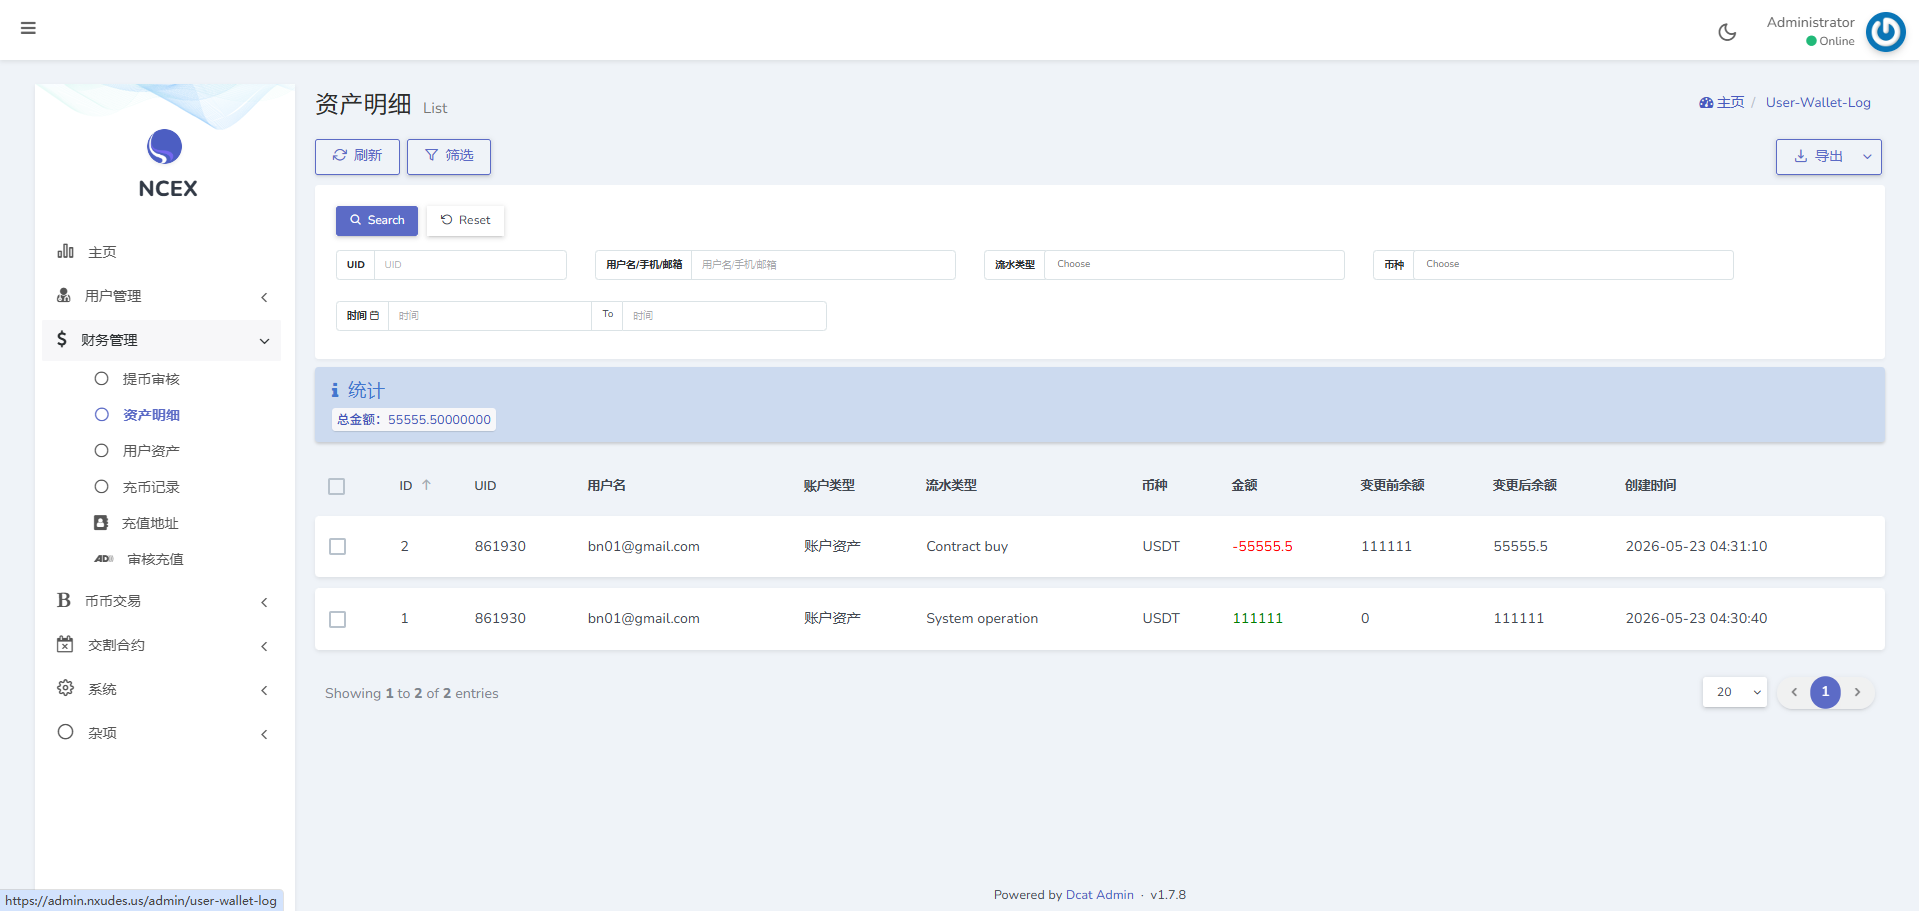Open the Dcat Admin footer link
Image resolution: width=1919 pixels, height=911 pixels.
tap(1100, 895)
